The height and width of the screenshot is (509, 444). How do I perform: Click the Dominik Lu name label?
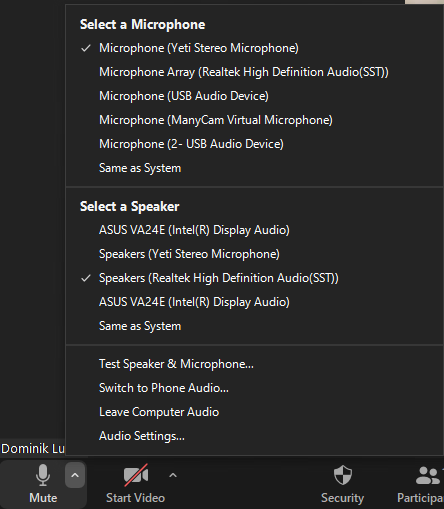(x=33, y=449)
